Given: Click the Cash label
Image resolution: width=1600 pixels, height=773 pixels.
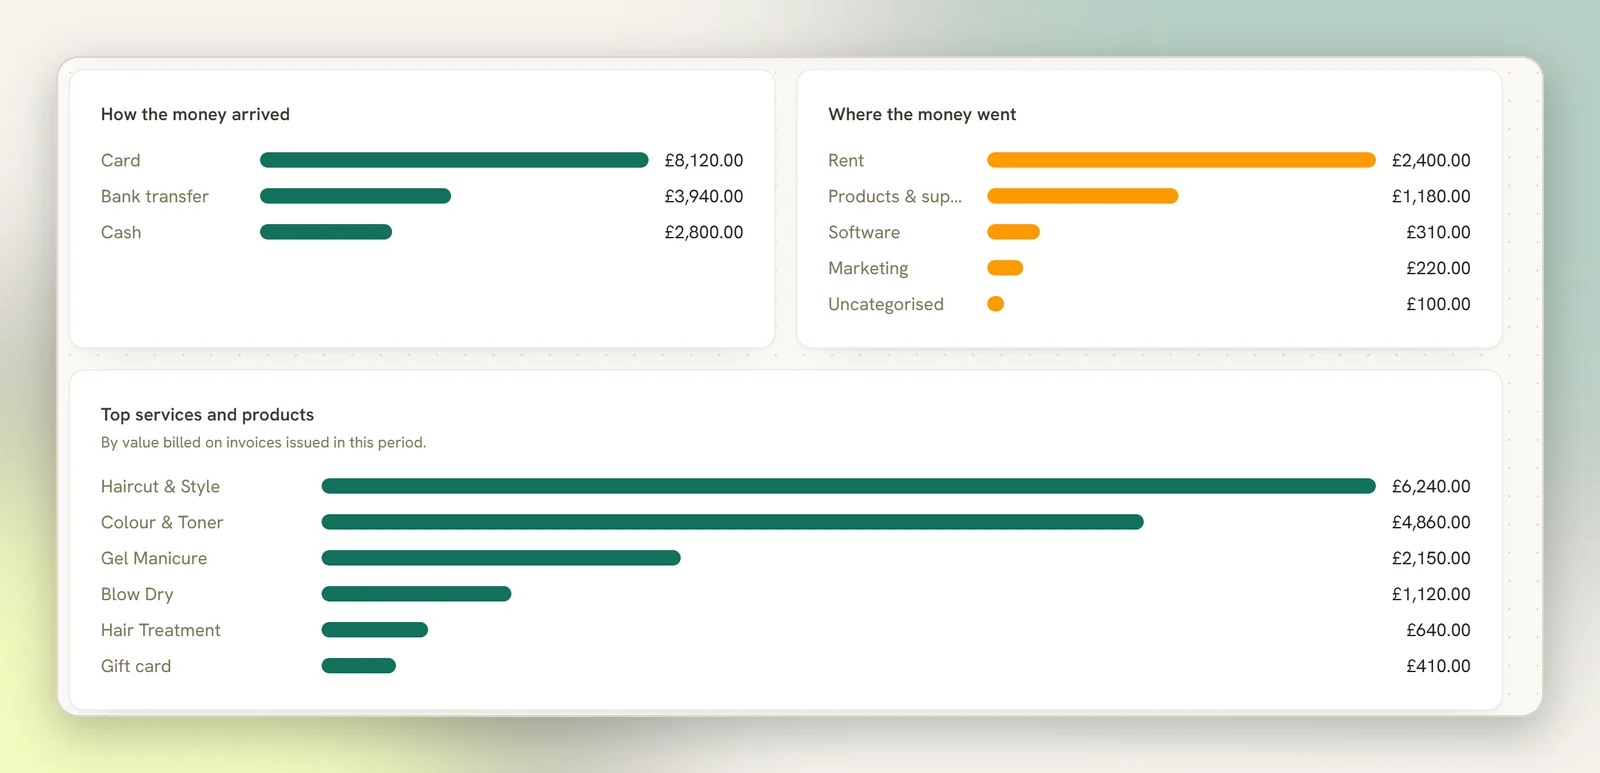Looking at the screenshot, I should tap(121, 232).
